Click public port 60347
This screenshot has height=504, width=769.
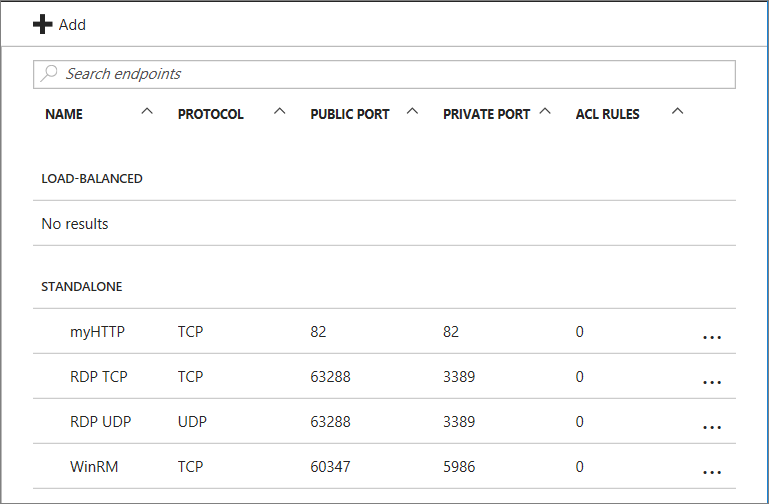coord(330,467)
